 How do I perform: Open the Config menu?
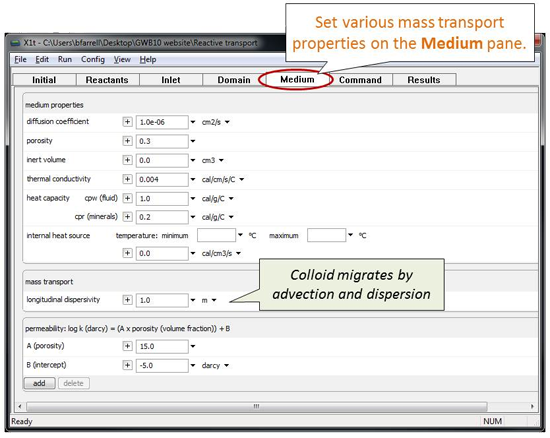pyautogui.click(x=93, y=60)
